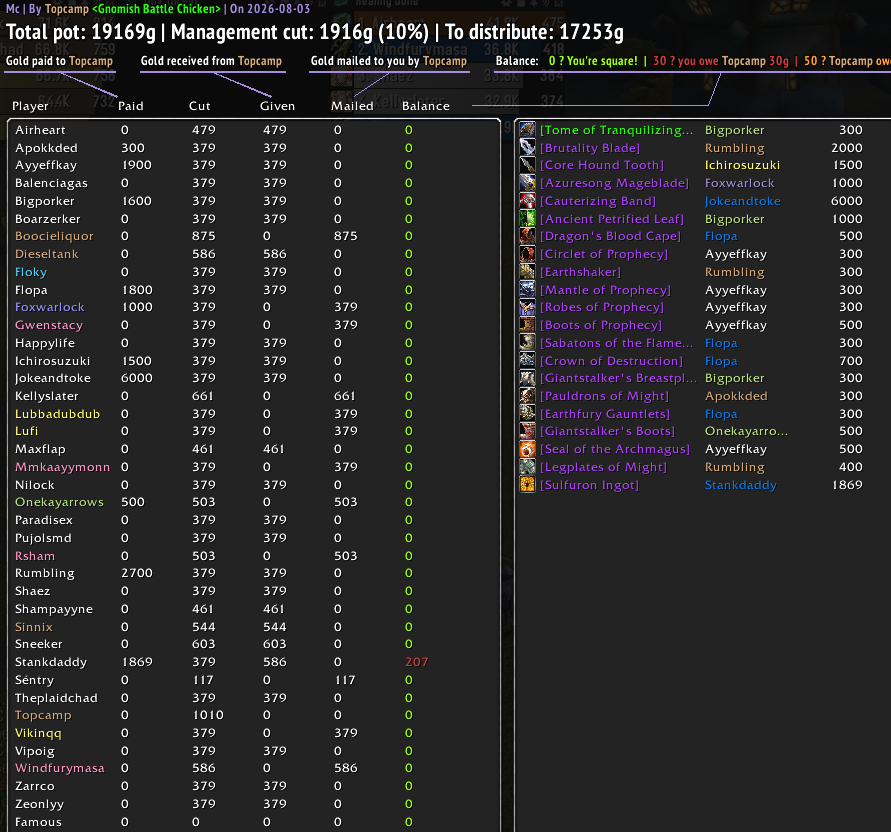
Task: Open the [Seal of the Archmagus] link
Action: click(x=615, y=449)
